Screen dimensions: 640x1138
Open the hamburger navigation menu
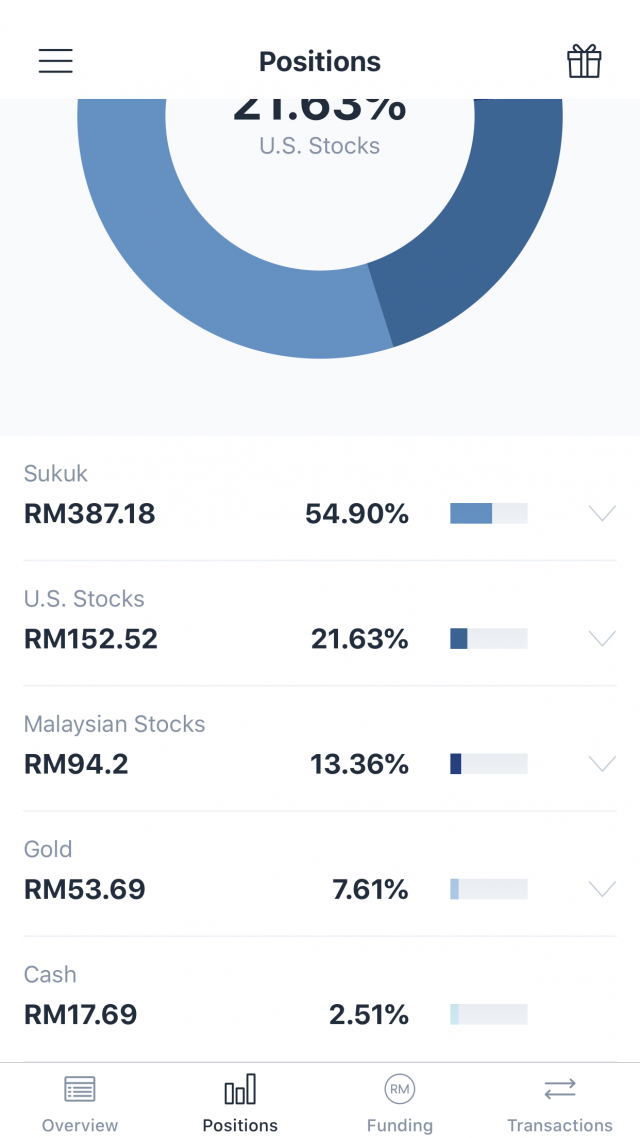pyautogui.click(x=55, y=61)
